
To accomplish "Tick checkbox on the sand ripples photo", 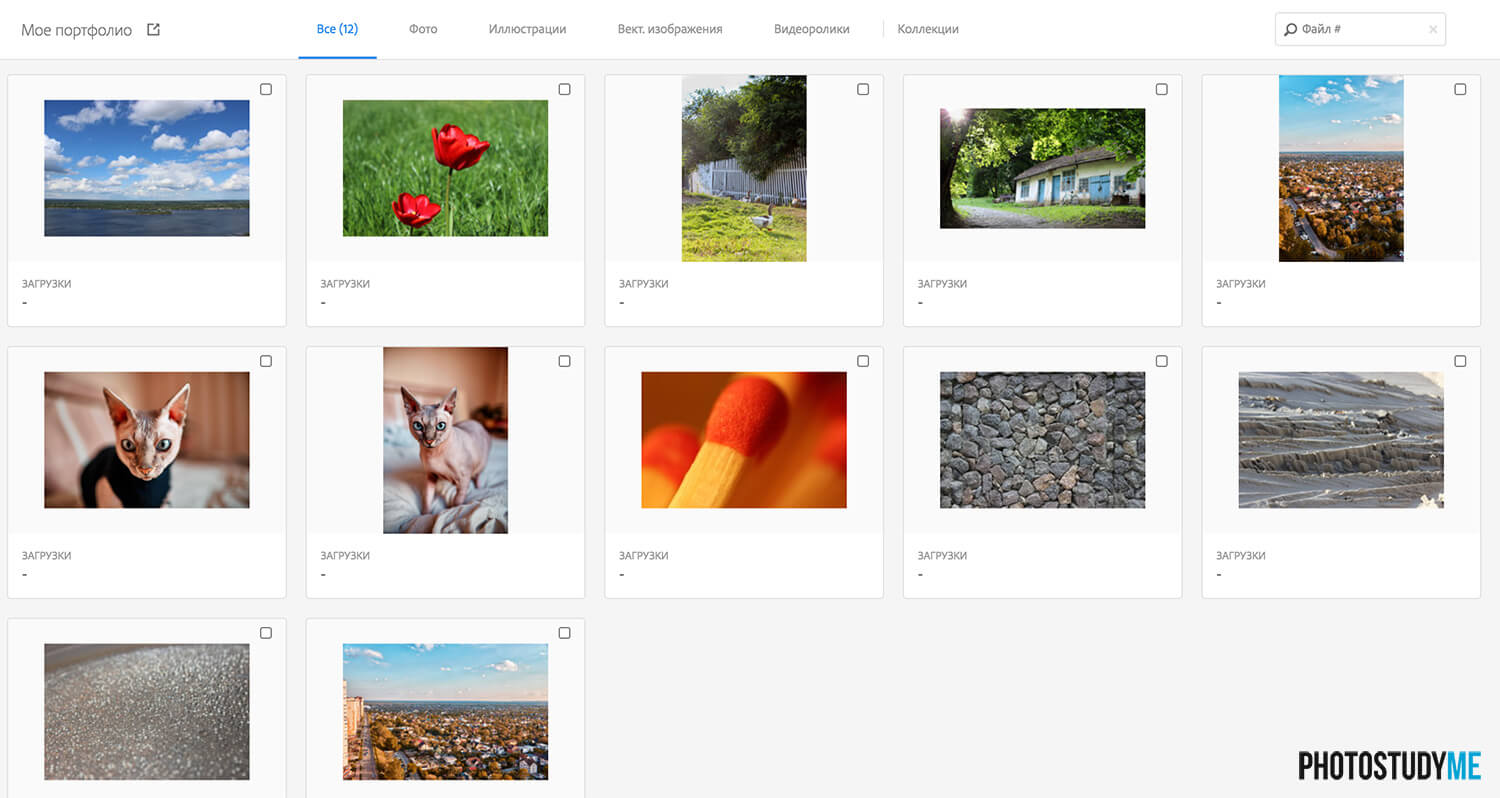I will click(1460, 361).
